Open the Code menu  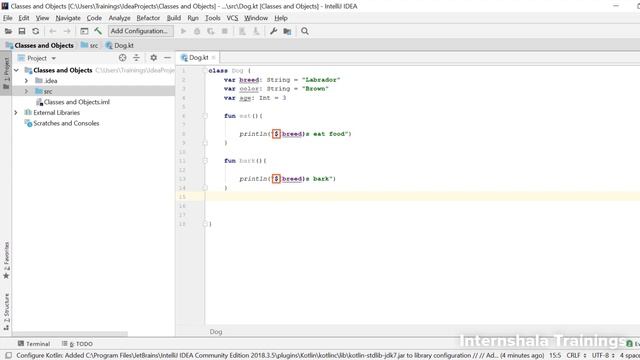94,18
